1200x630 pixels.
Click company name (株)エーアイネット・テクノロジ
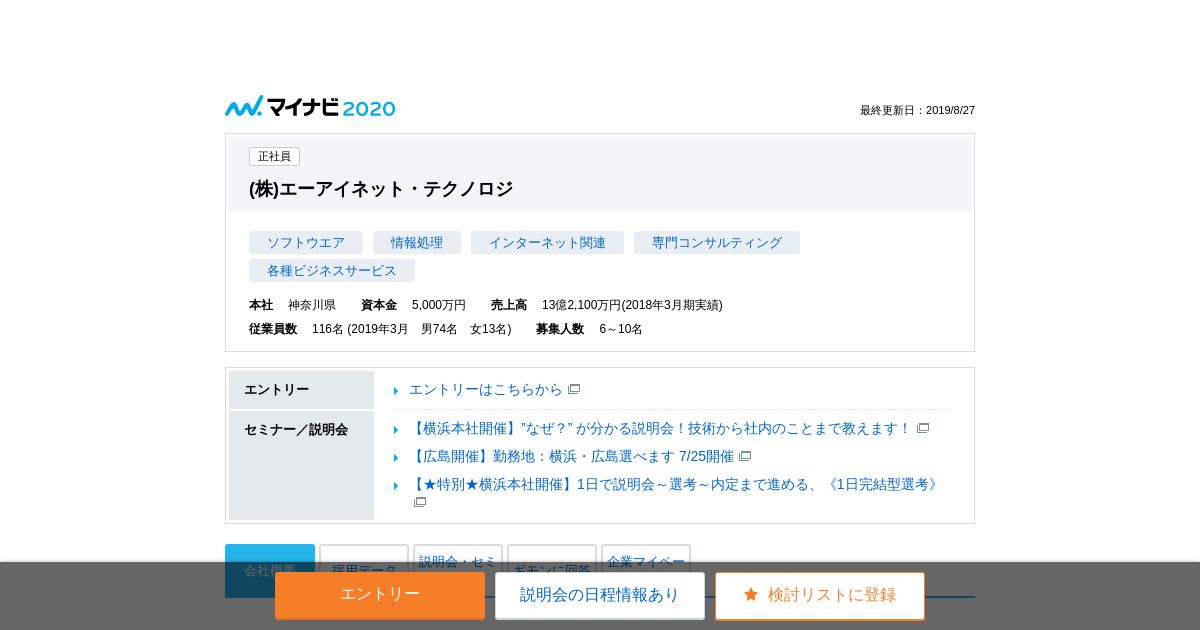381,189
